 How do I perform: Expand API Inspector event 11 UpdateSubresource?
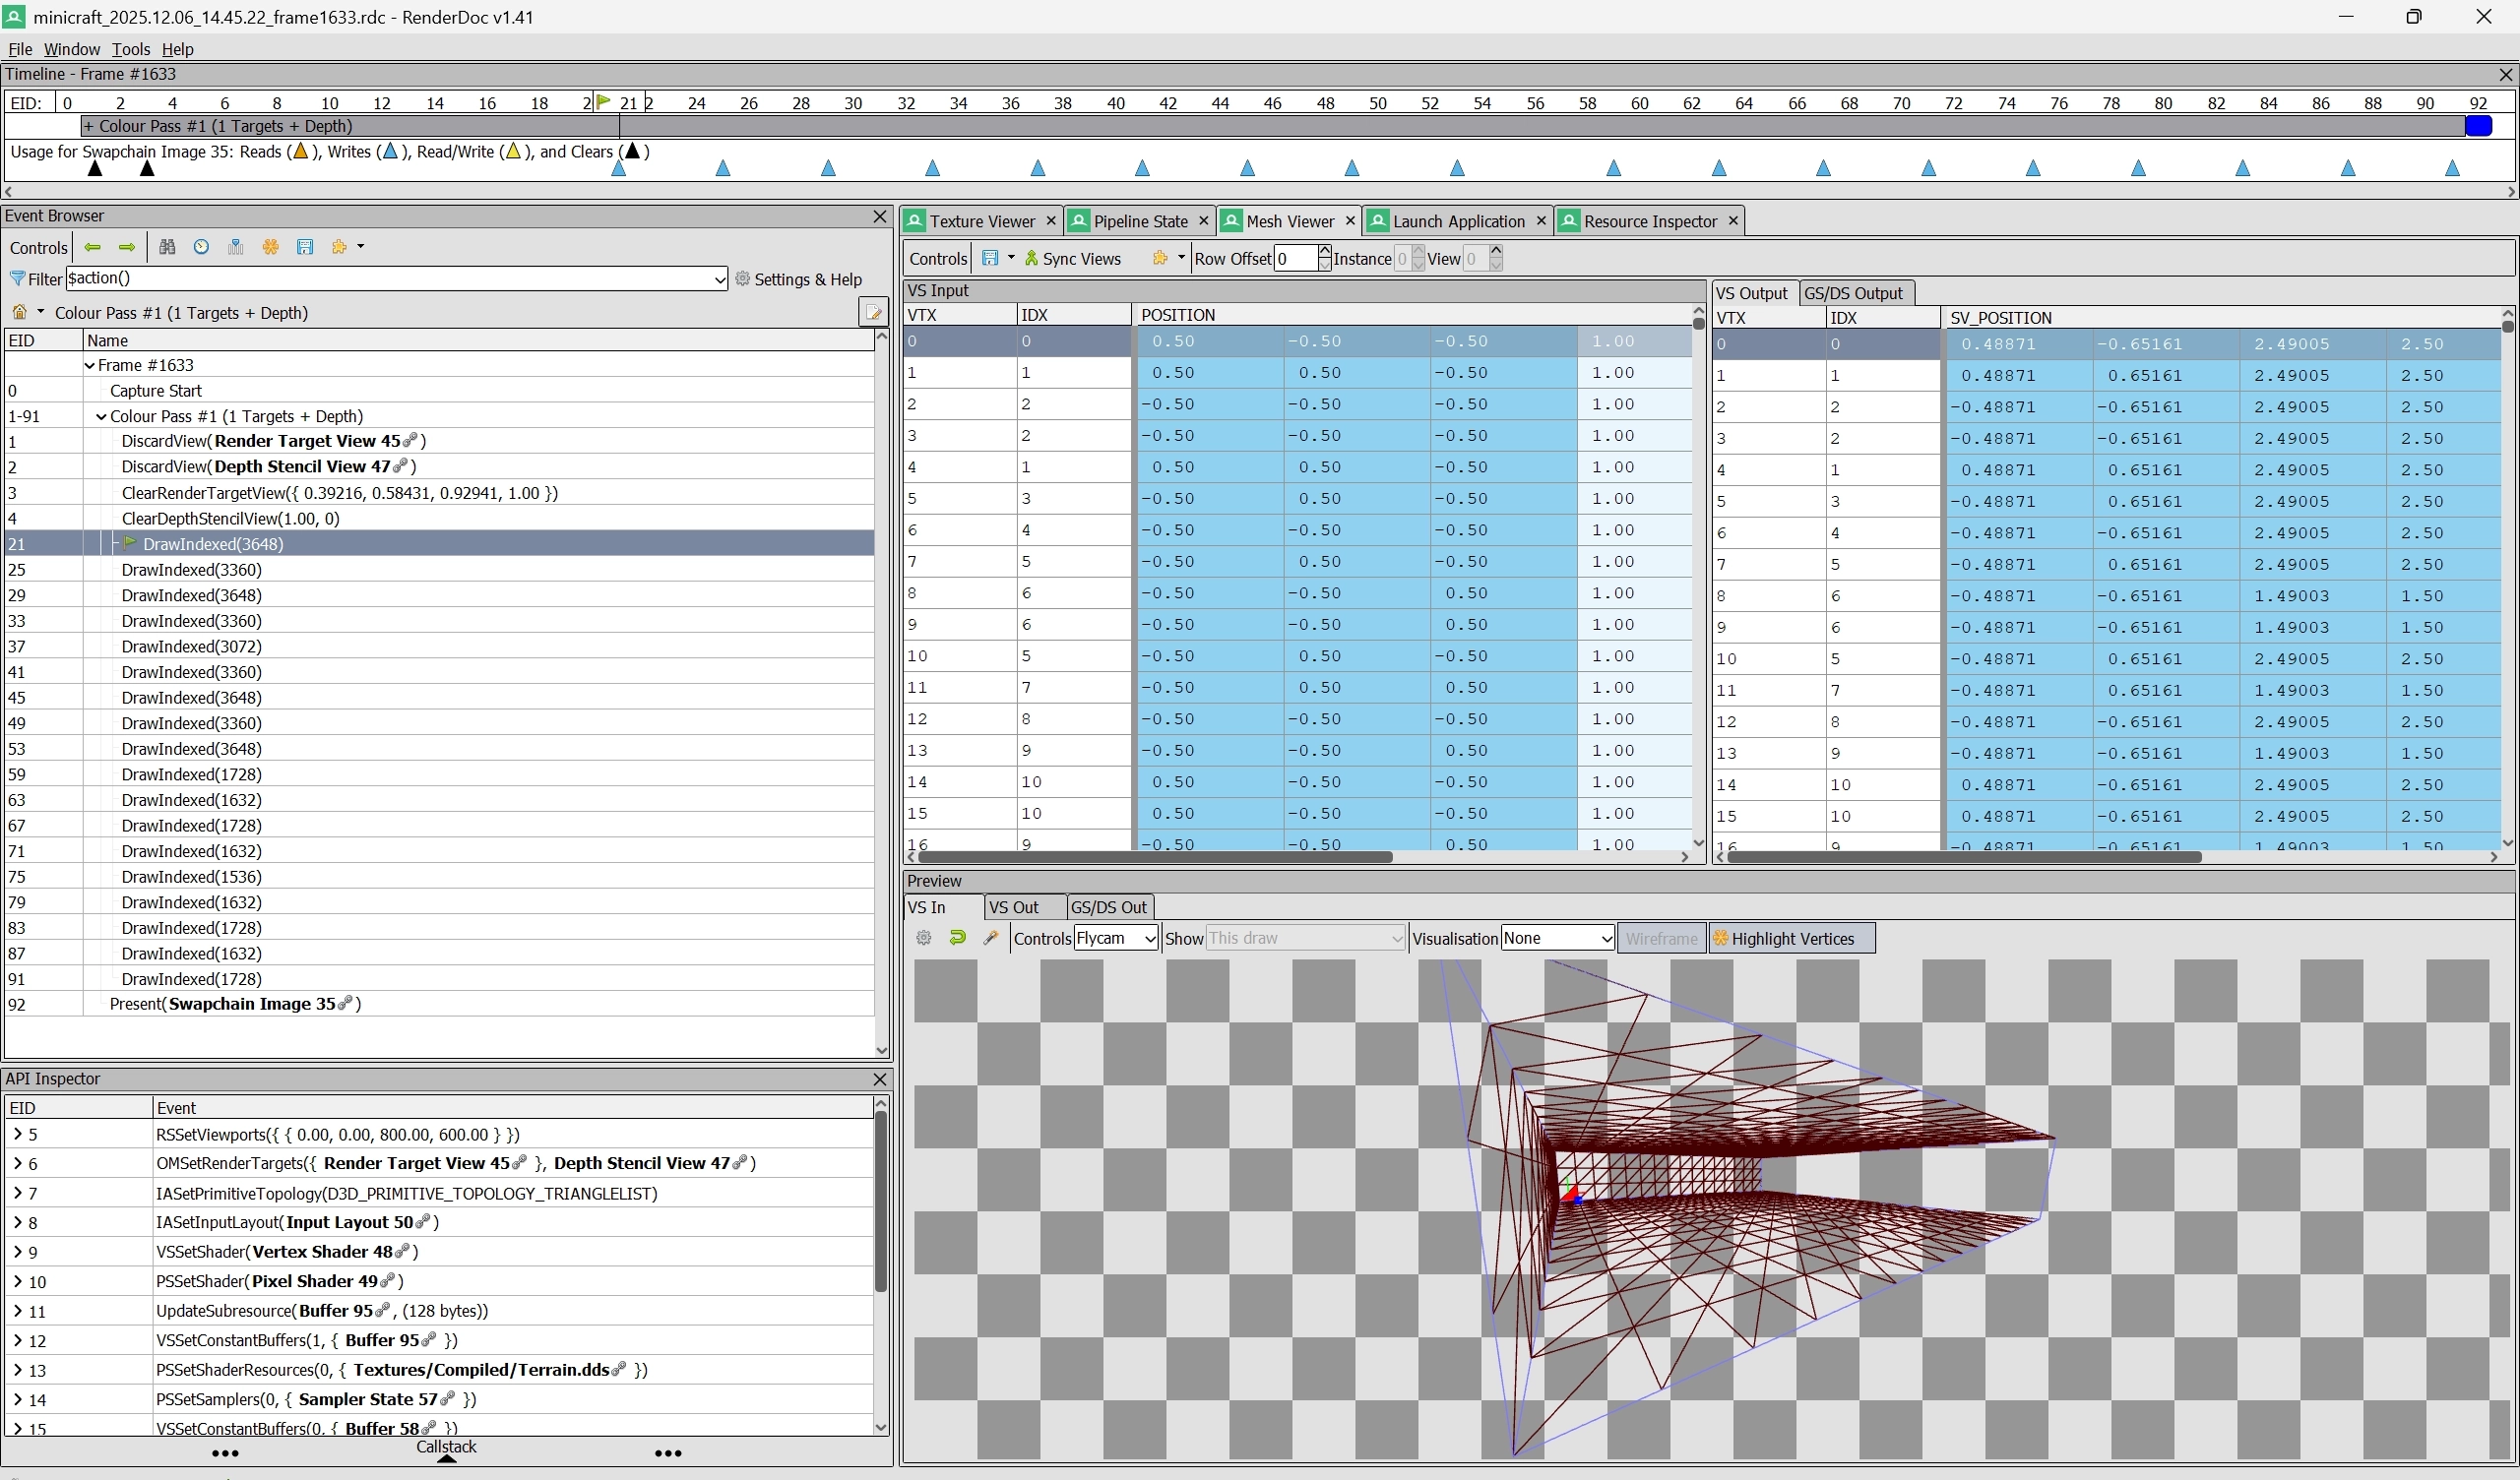(x=17, y=1311)
